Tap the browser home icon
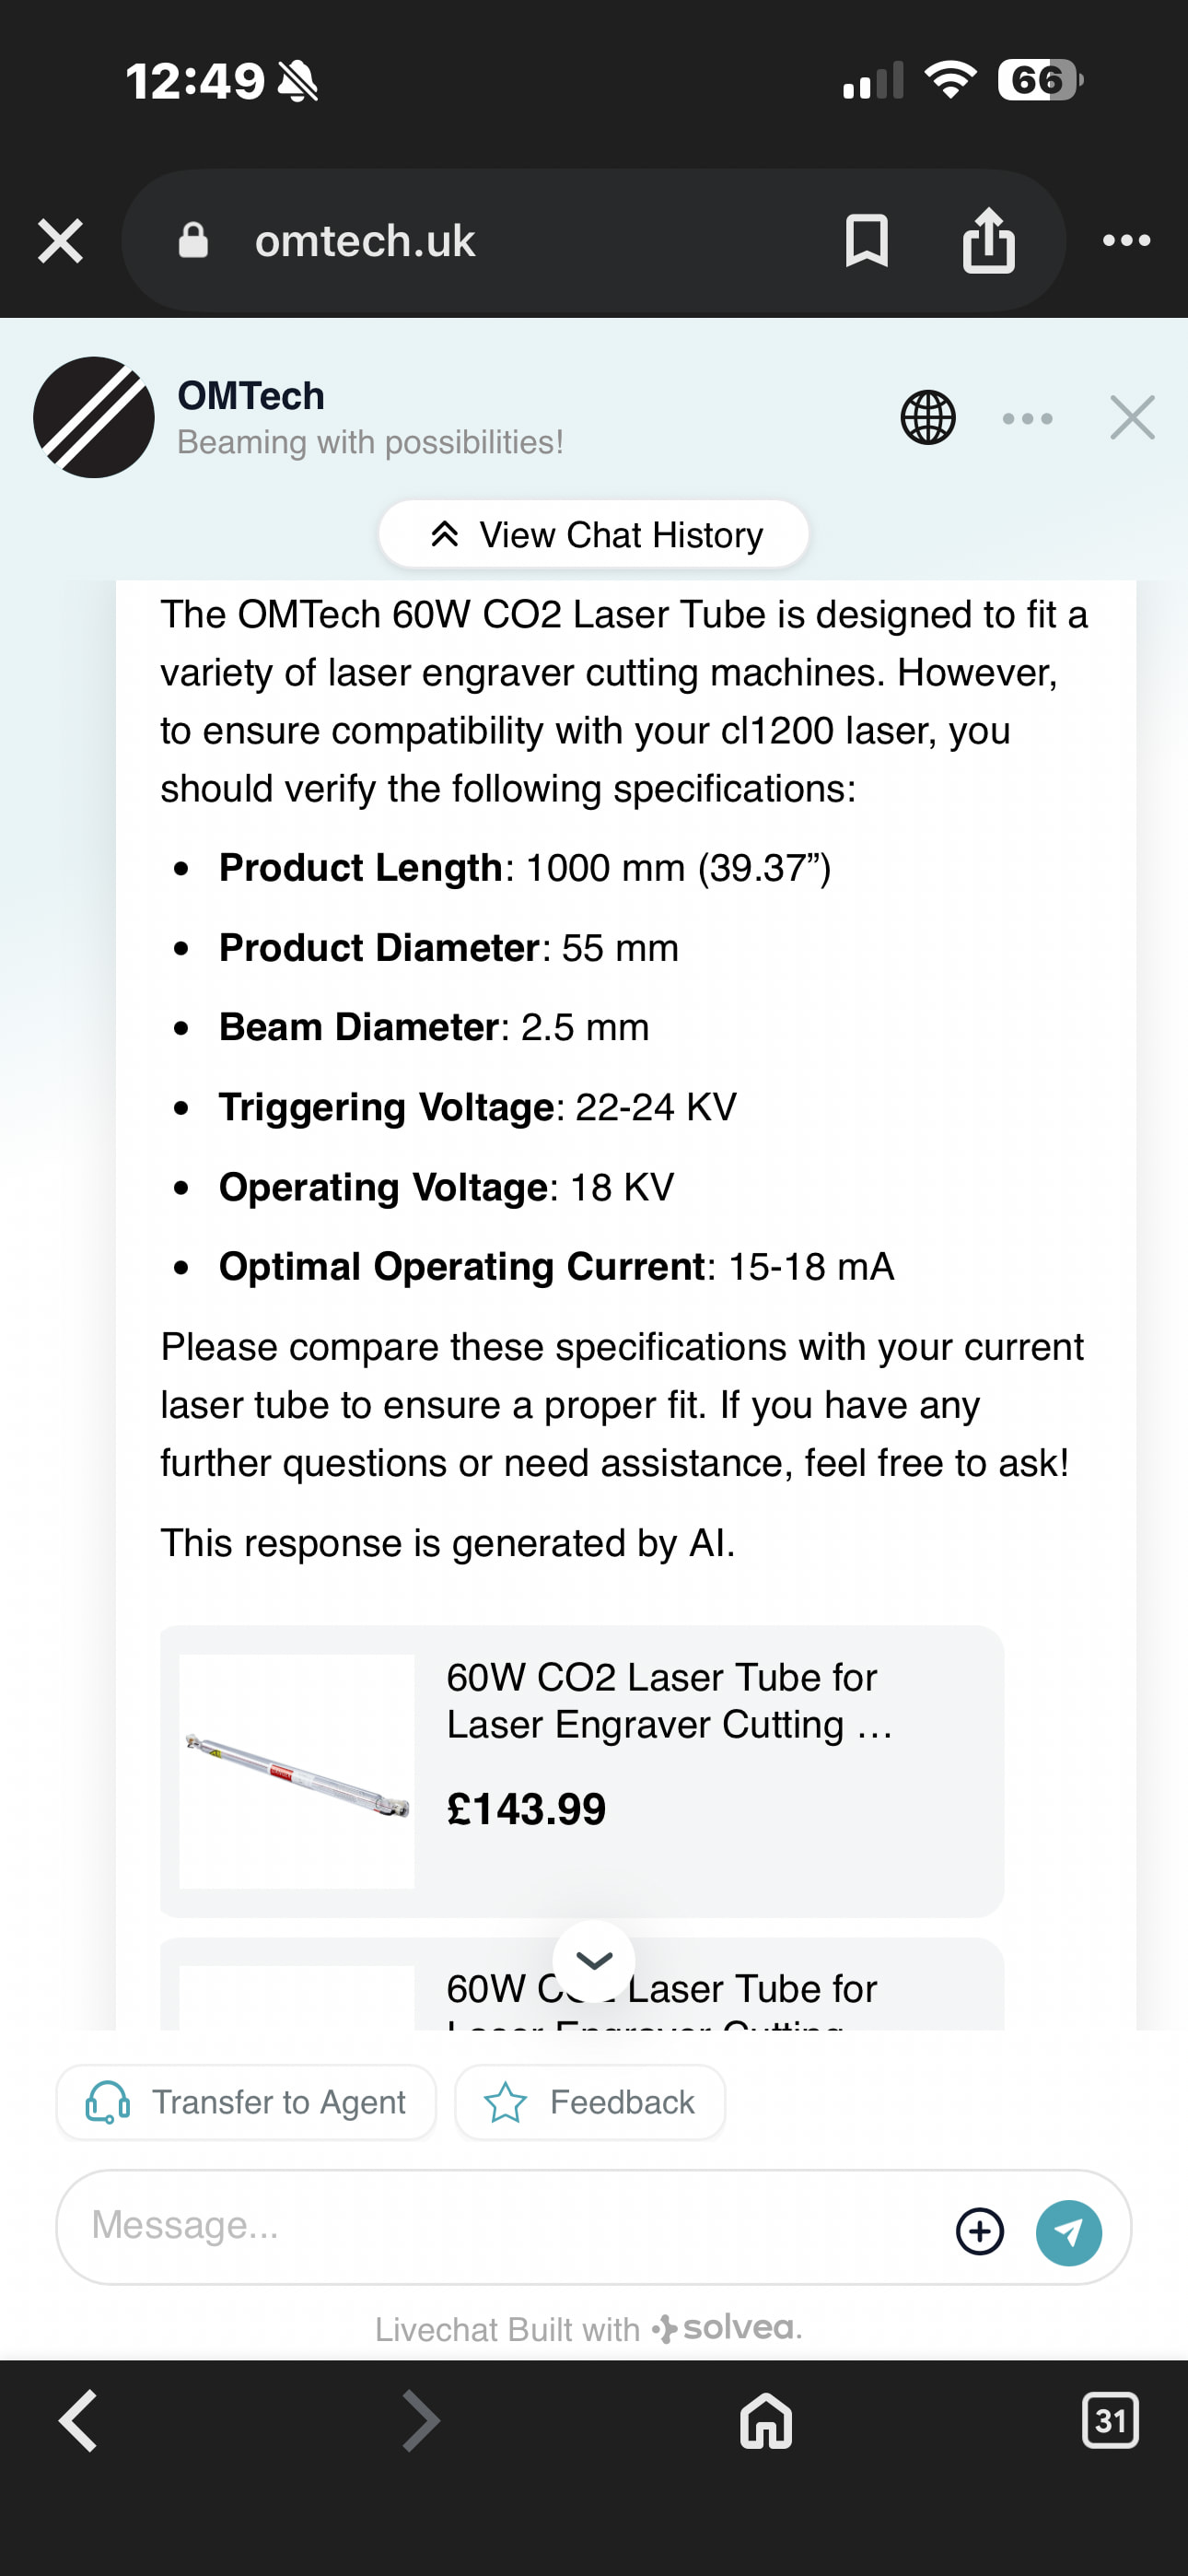Image resolution: width=1188 pixels, height=2576 pixels. pyautogui.click(x=766, y=2421)
